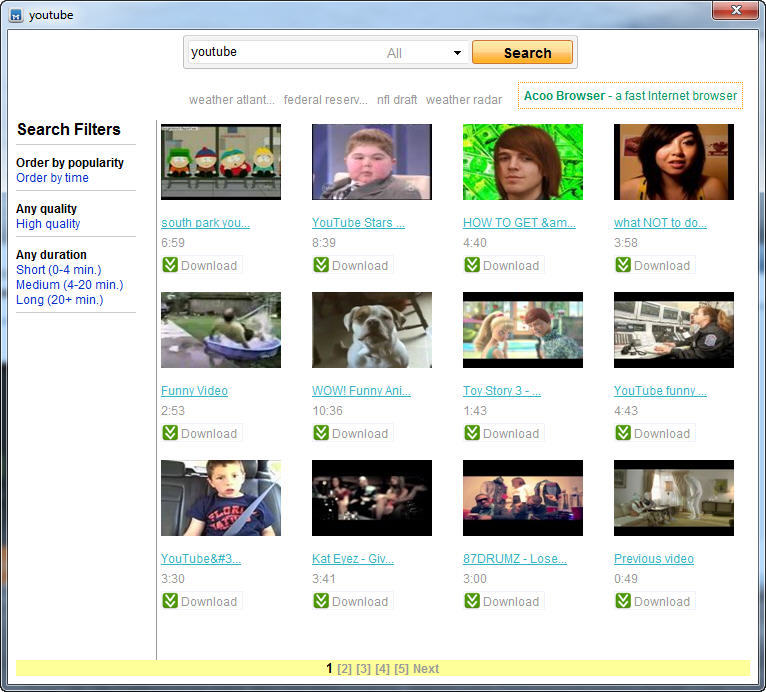Image resolution: width=766 pixels, height=692 pixels.
Task: Click the green download icon under YouTube Stars video
Action: coord(321,265)
